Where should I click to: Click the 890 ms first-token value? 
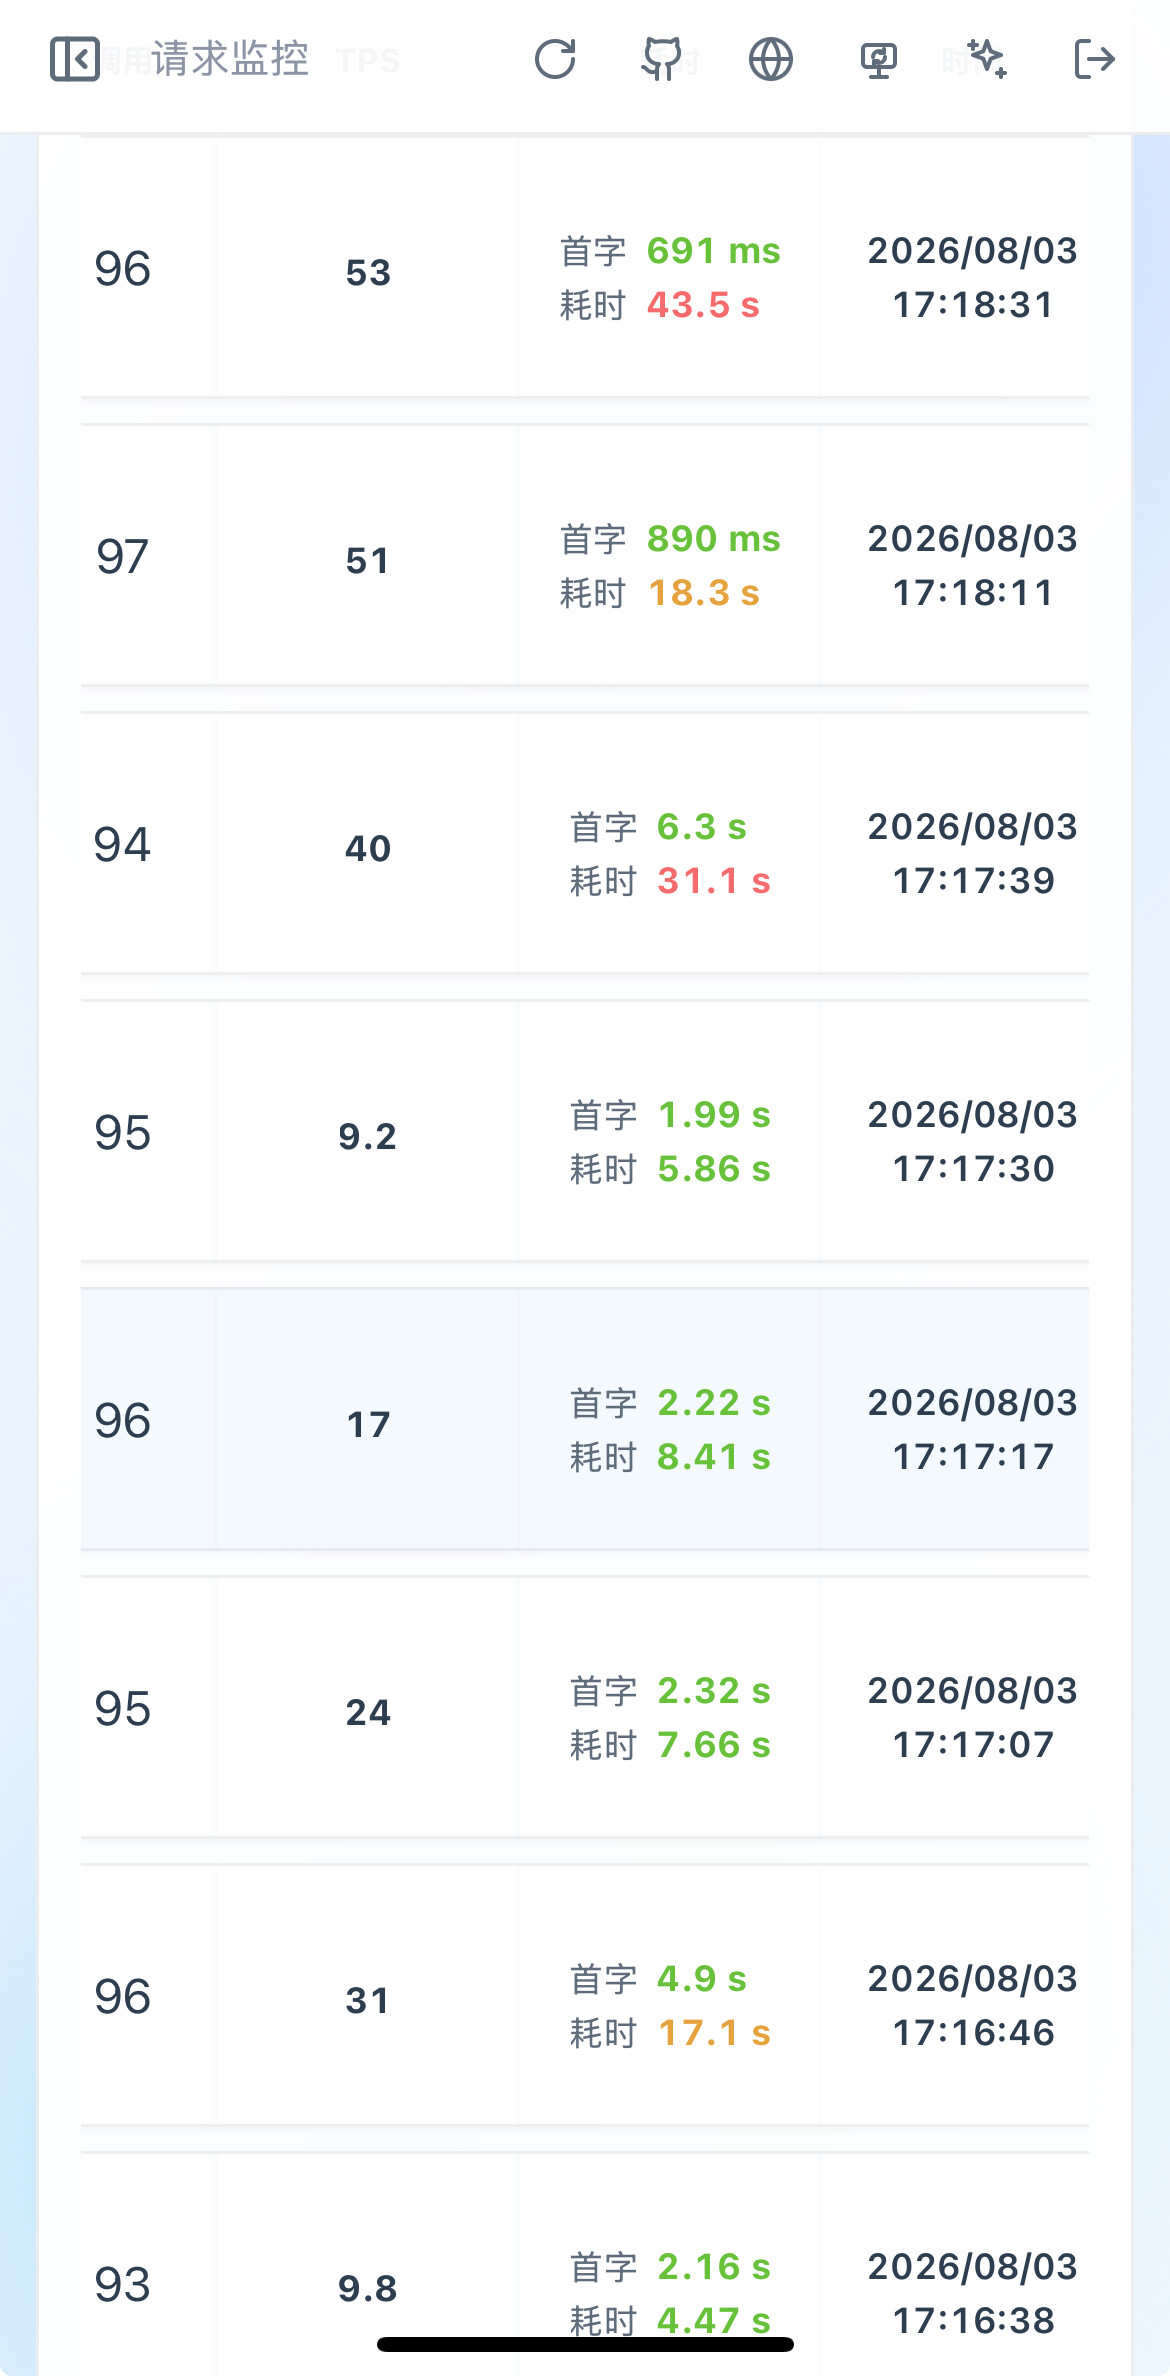pyautogui.click(x=714, y=539)
